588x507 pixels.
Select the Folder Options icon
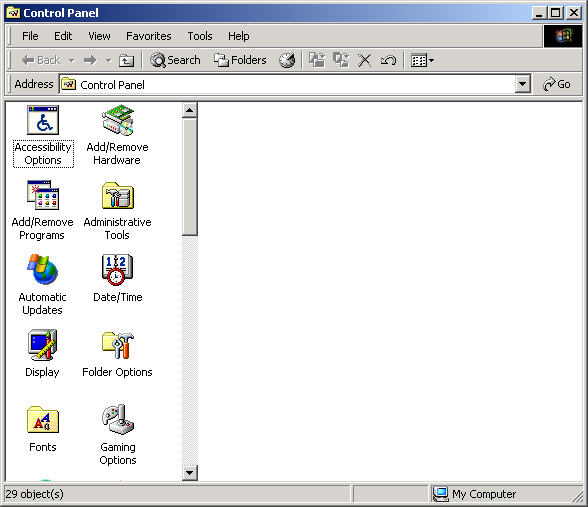click(118, 345)
